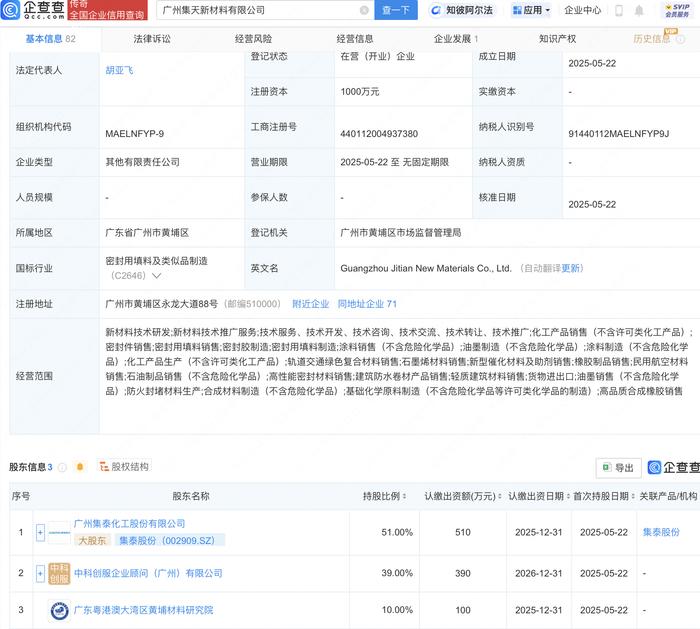Switch to 知识产权 tab
700x629 pixels.
tap(557, 39)
